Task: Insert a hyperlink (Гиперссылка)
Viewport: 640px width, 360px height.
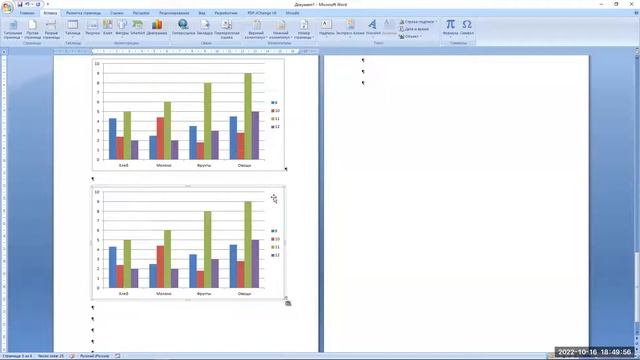Action: pyautogui.click(x=183, y=27)
